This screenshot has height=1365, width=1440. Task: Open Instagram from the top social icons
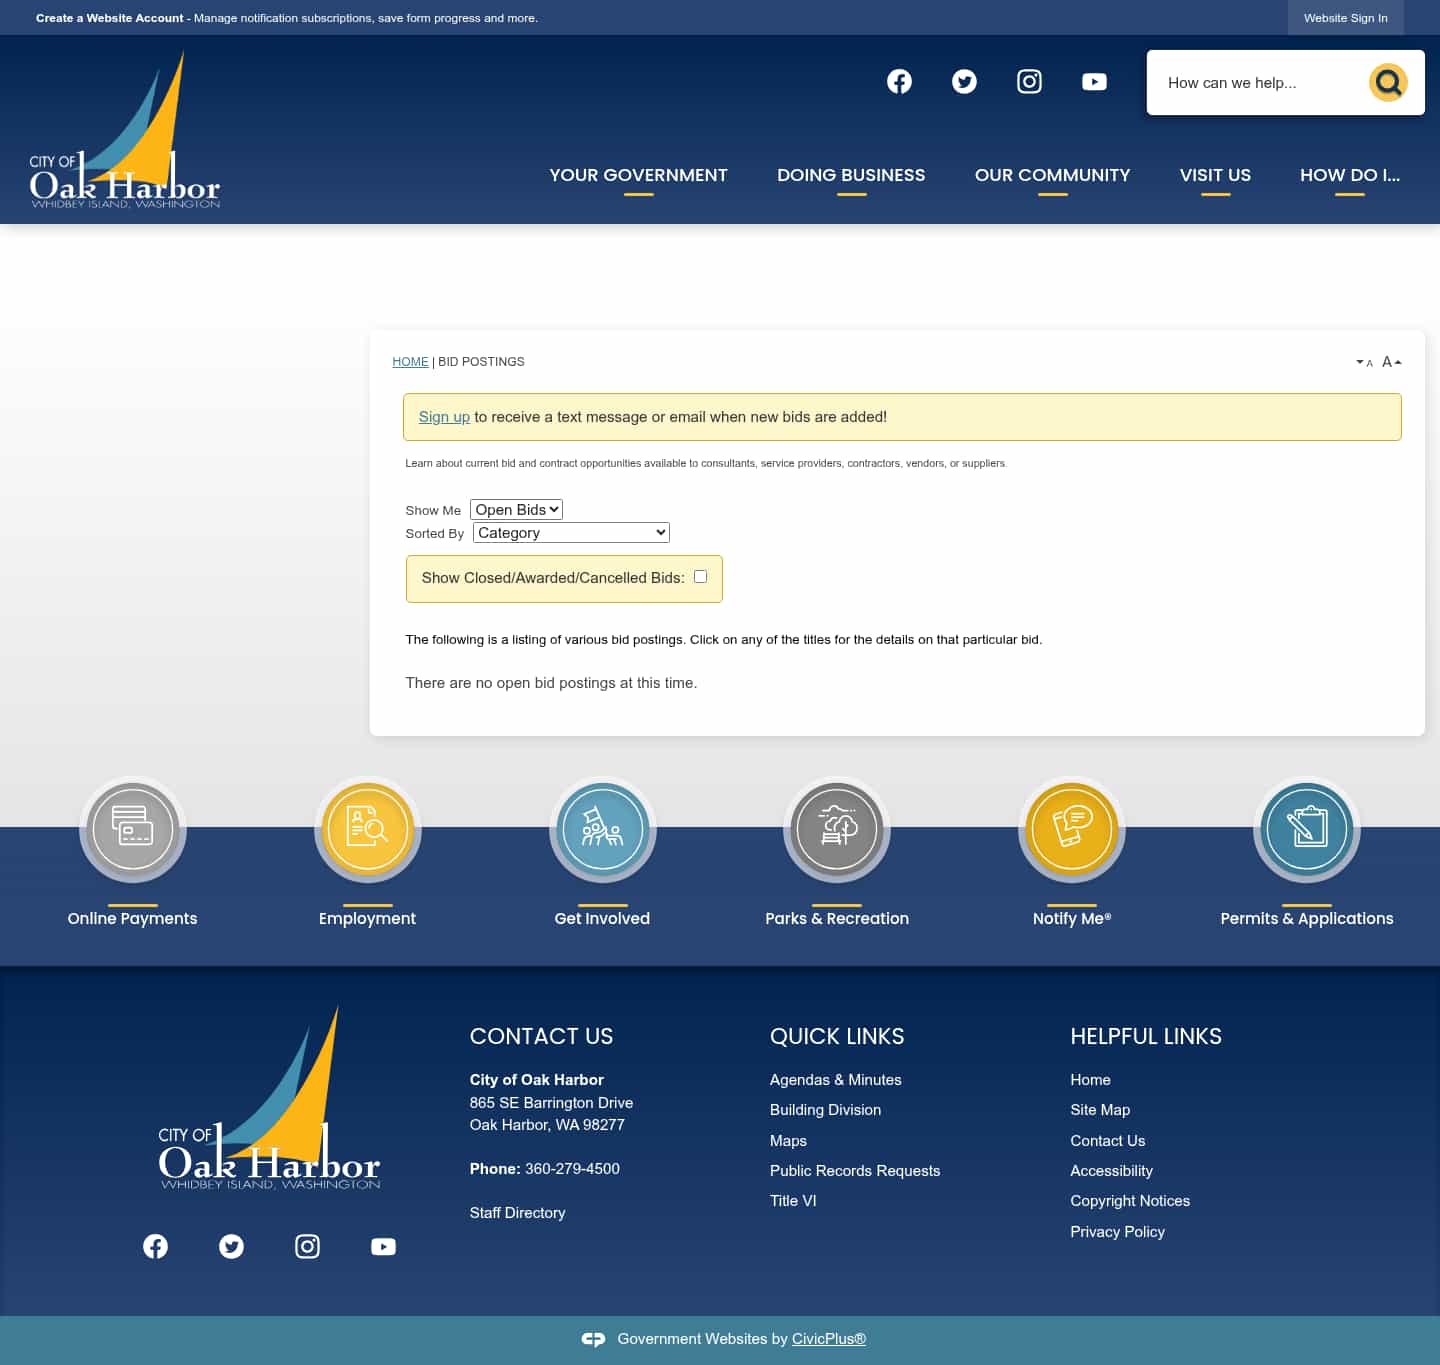[1029, 81]
